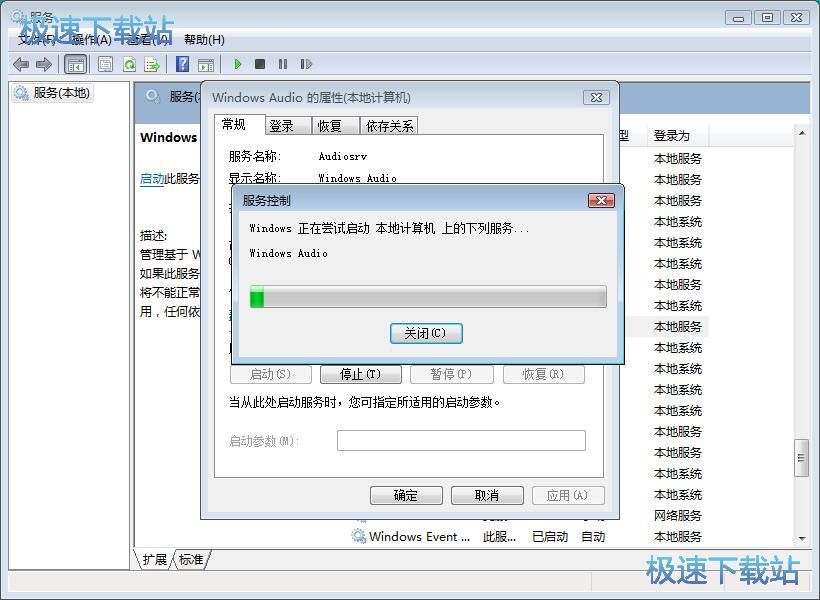The image size is (820, 600).
Task: Click the services list scroll down arrow
Action: point(802,538)
